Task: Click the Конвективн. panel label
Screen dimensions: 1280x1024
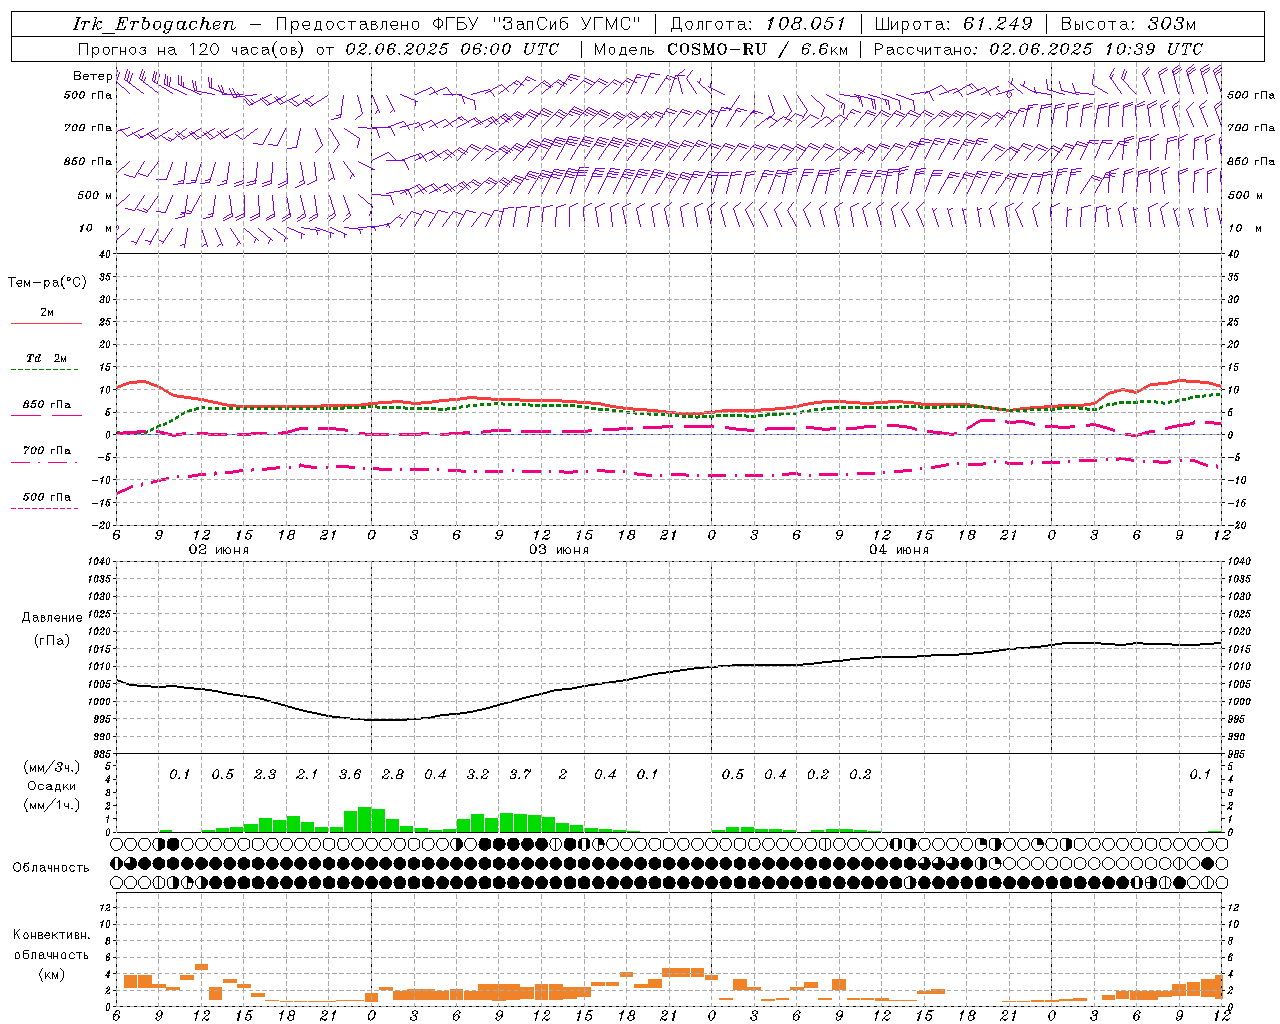Action: 51,935
